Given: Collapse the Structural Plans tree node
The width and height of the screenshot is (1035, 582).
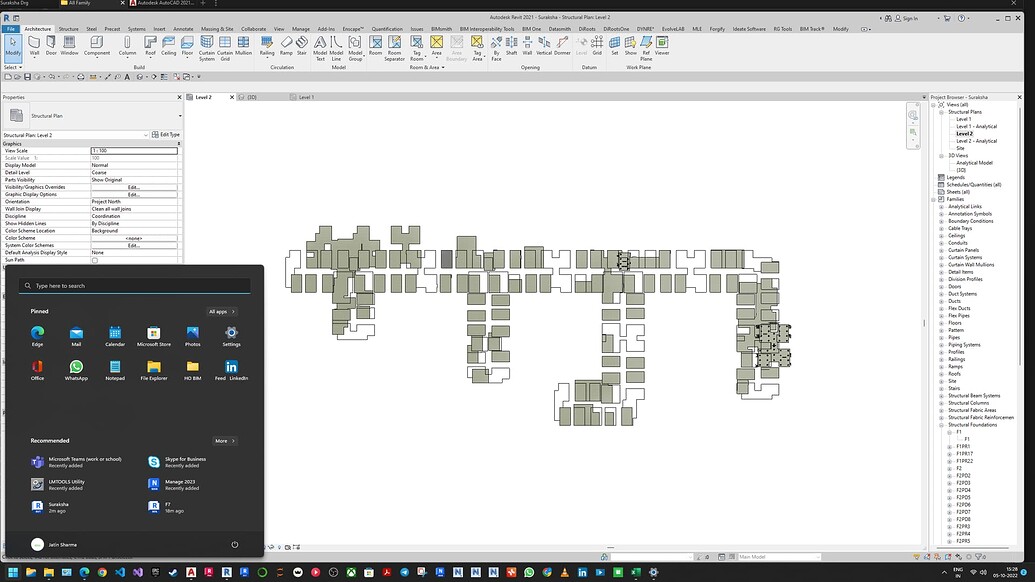Looking at the screenshot, I should (941, 112).
